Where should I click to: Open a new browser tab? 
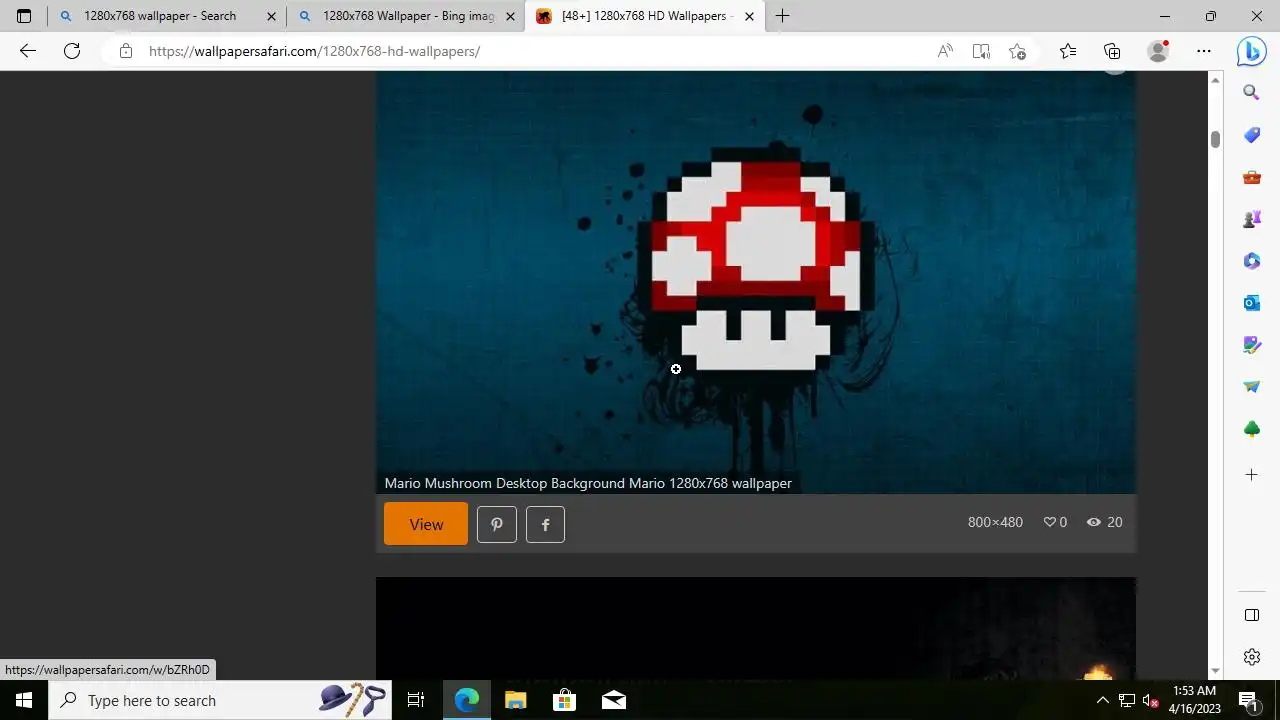pos(782,16)
